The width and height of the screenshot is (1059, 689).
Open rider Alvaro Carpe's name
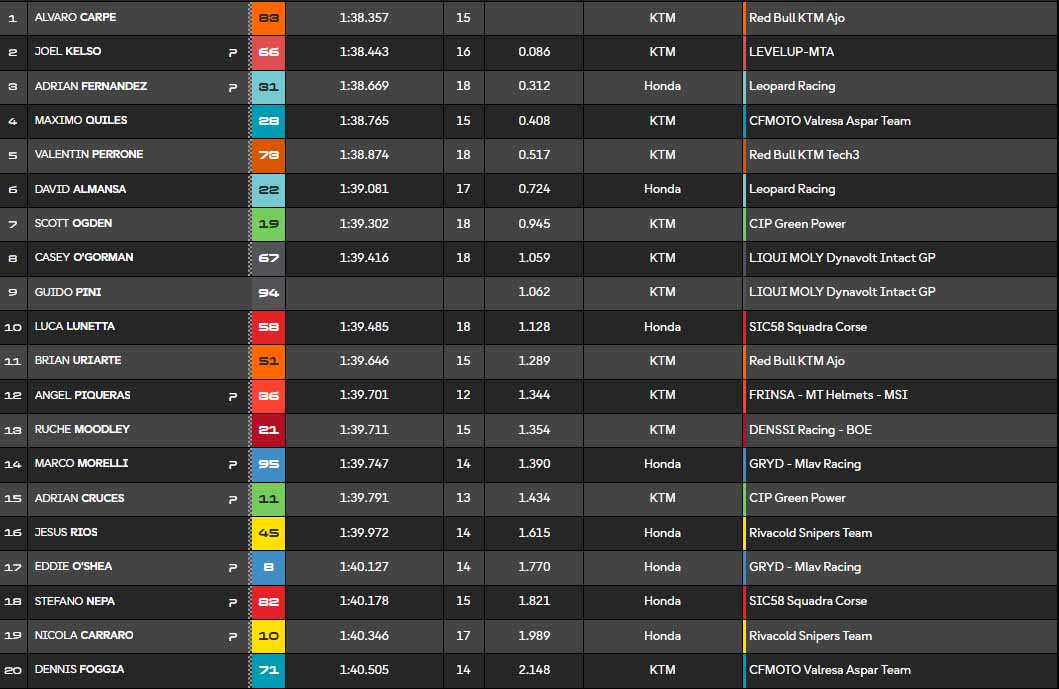coord(75,18)
